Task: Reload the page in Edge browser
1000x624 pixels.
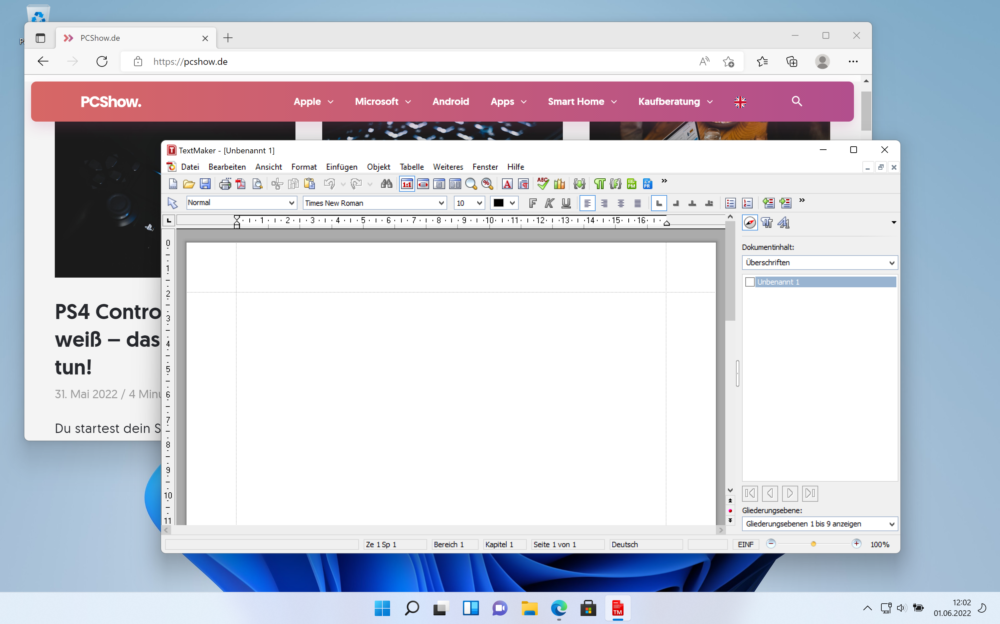Action: [x=101, y=62]
